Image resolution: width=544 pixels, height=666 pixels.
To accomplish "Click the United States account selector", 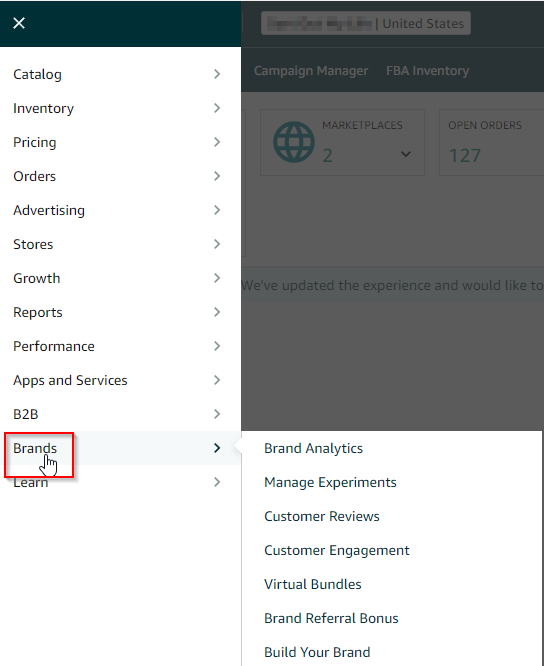I will (x=366, y=23).
